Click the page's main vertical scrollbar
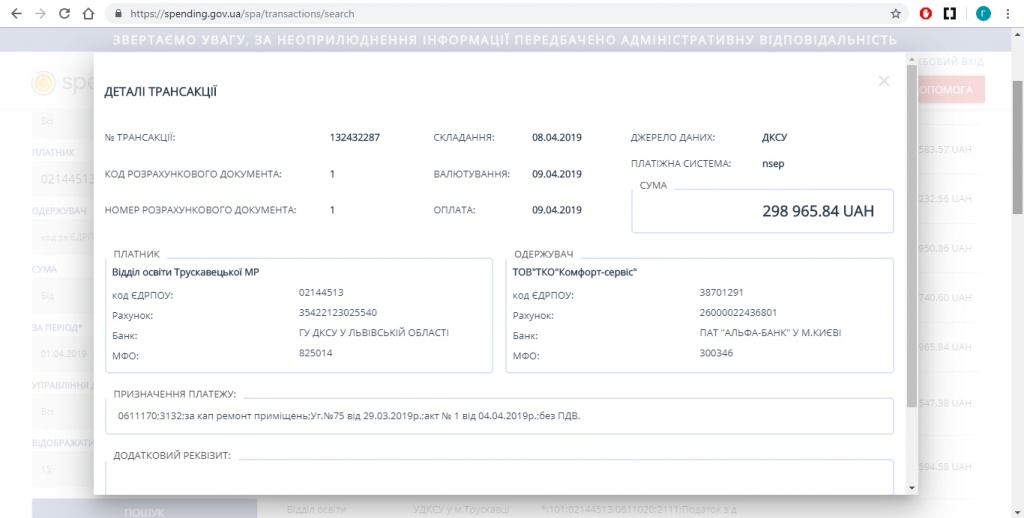This screenshot has height=518, width=1024. point(1017,148)
